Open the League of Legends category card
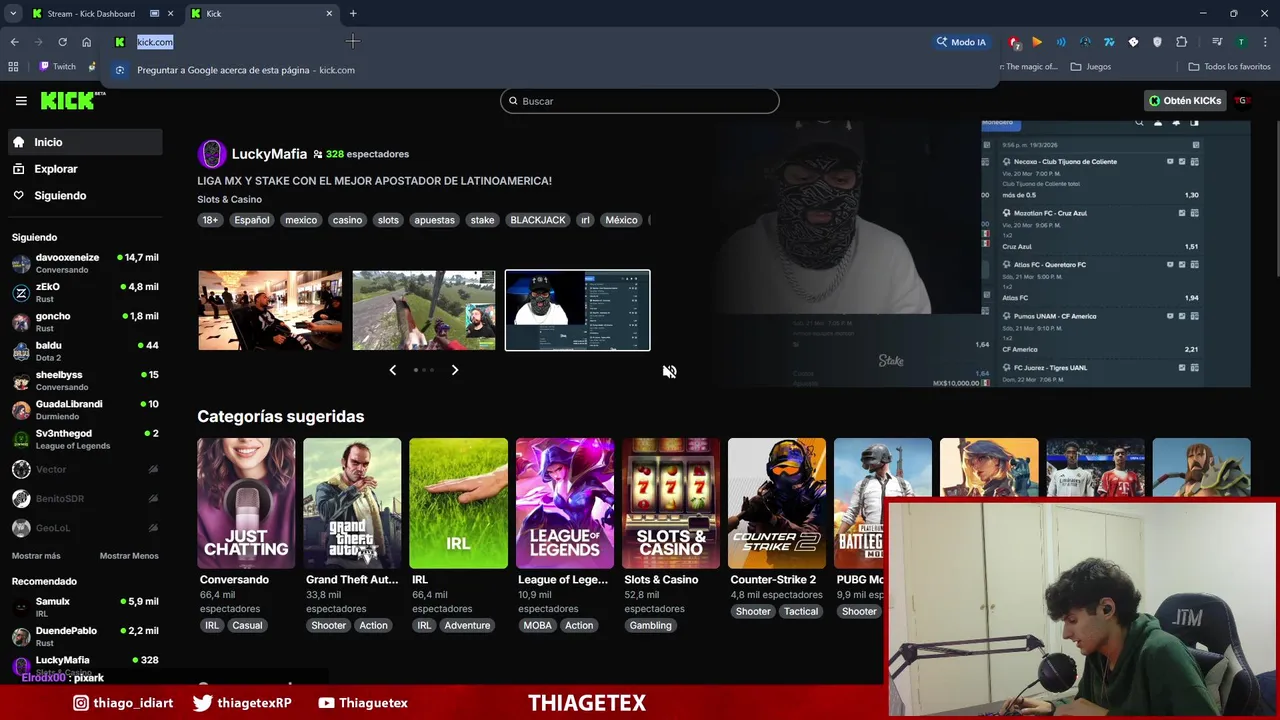The height and width of the screenshot is (720, 1280). point(565,503)
